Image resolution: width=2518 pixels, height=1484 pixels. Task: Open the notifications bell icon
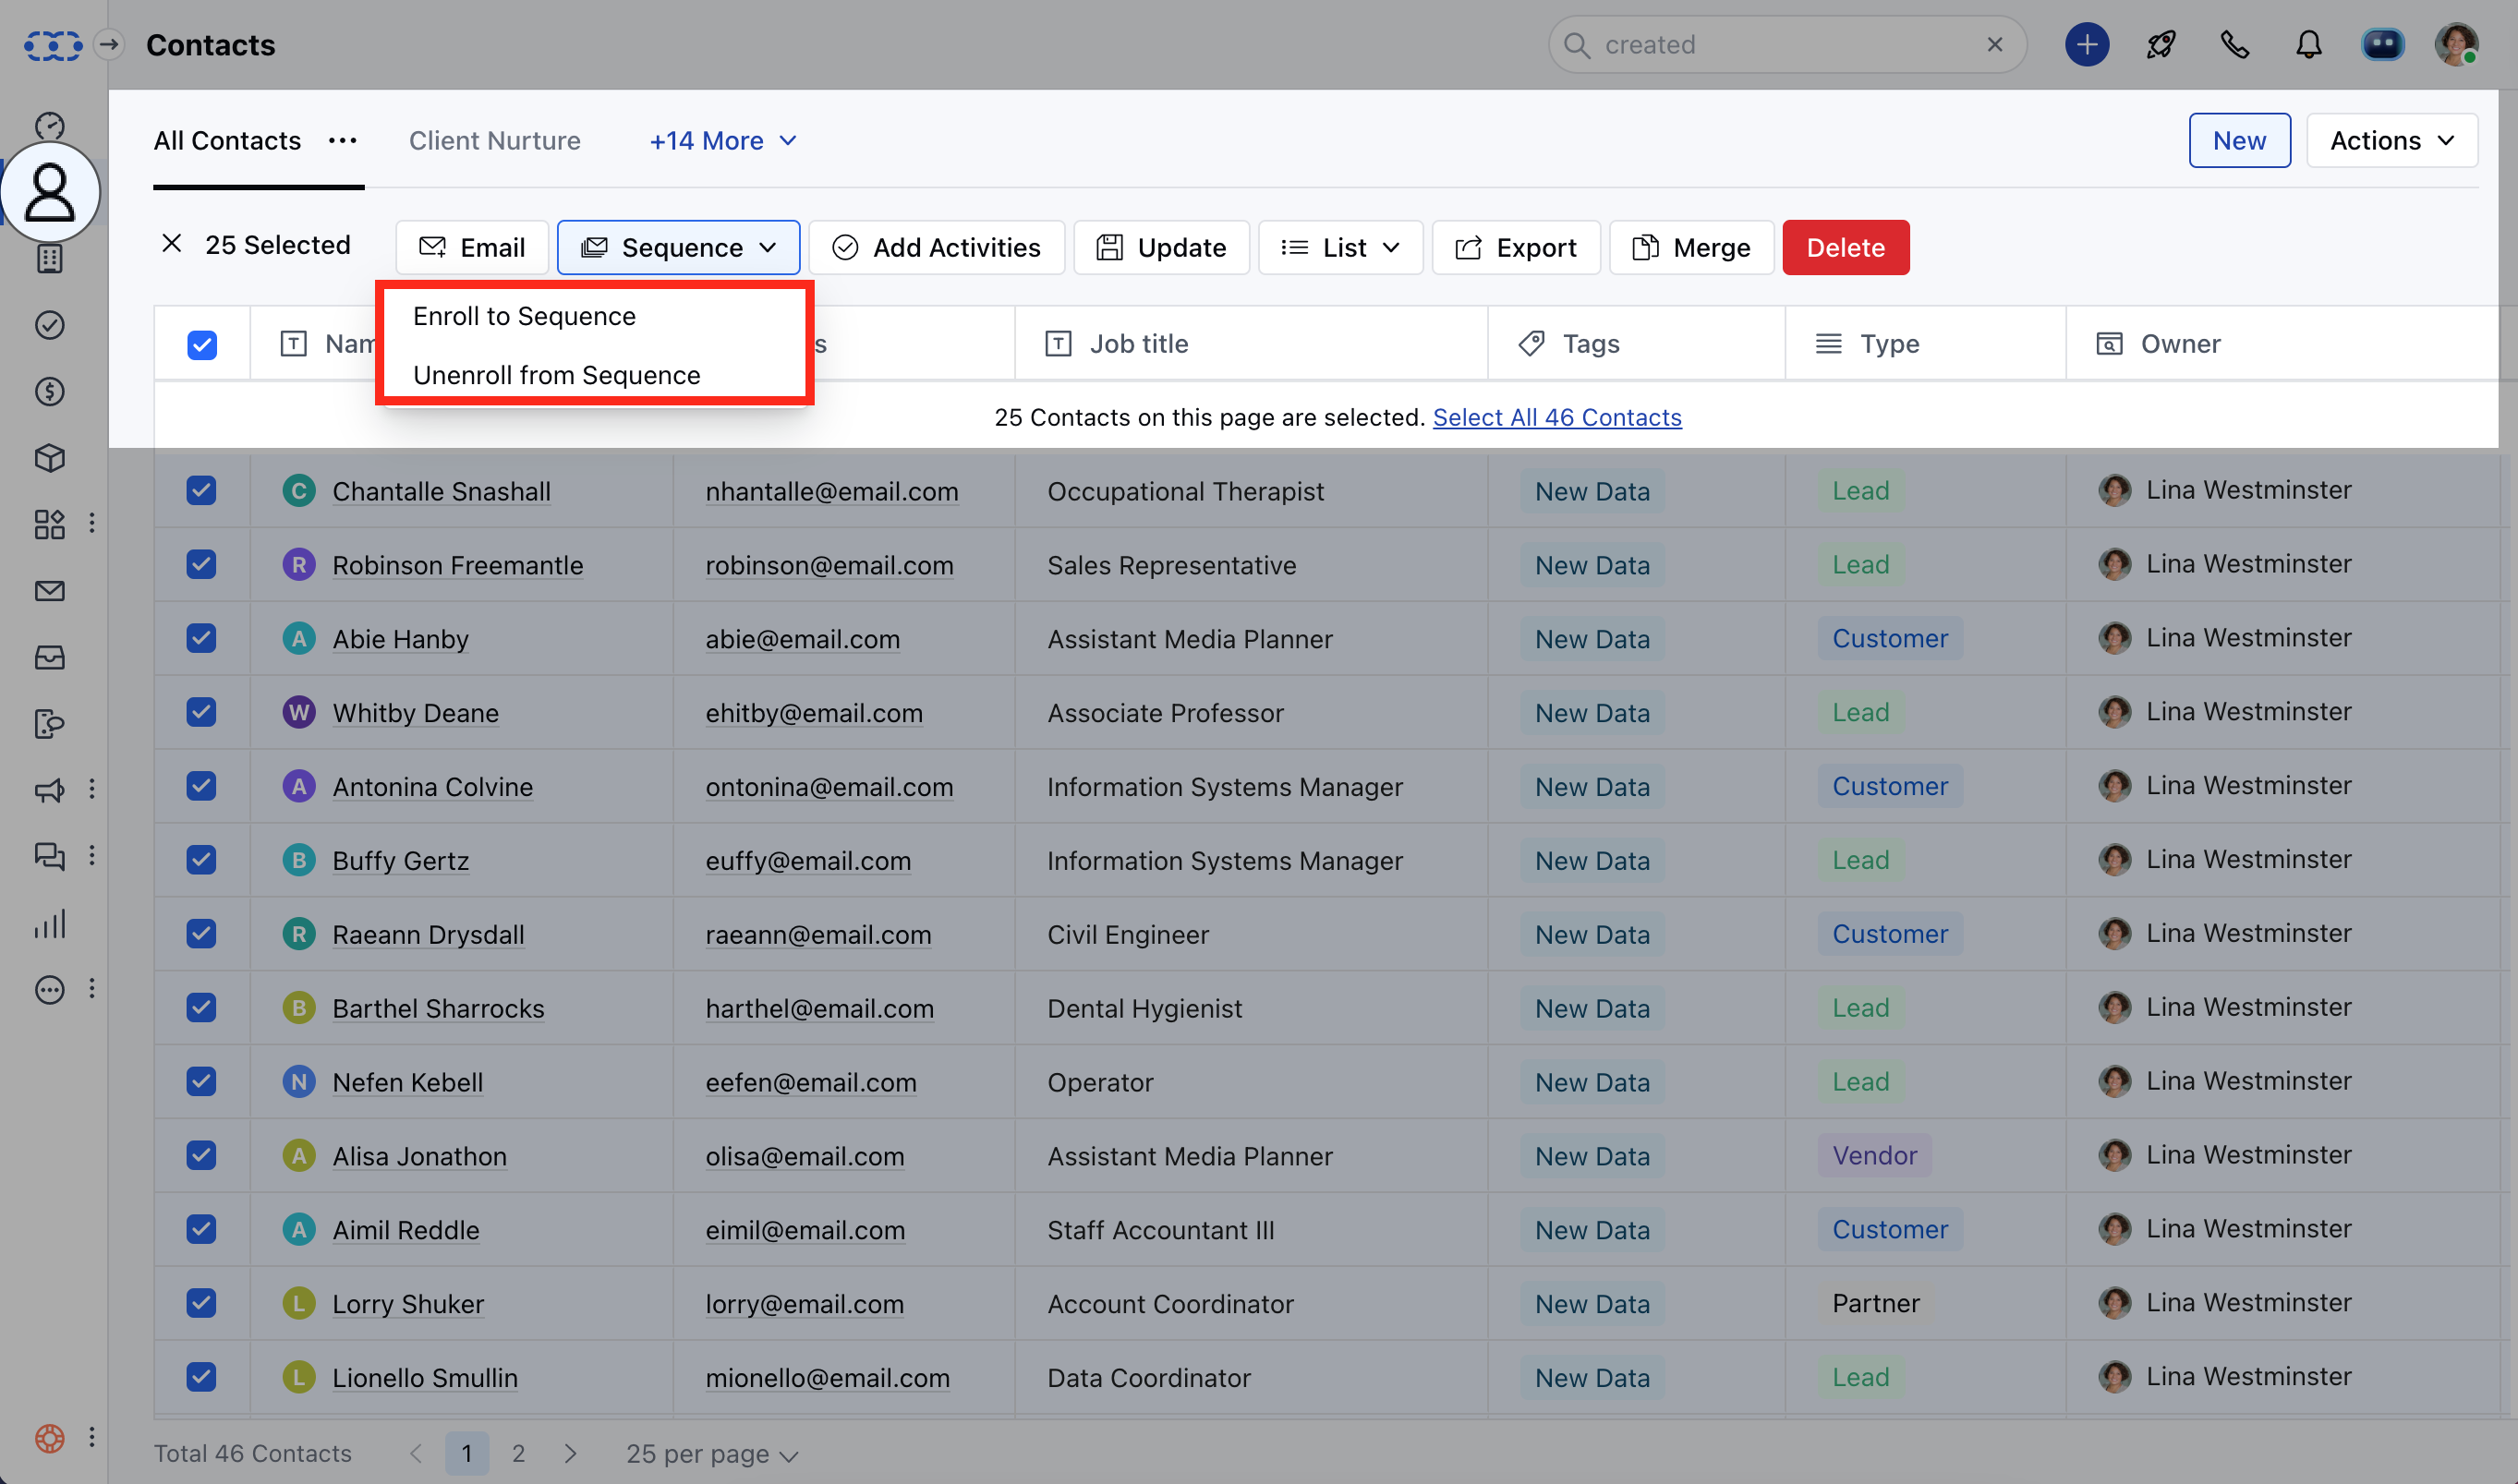2309,45
